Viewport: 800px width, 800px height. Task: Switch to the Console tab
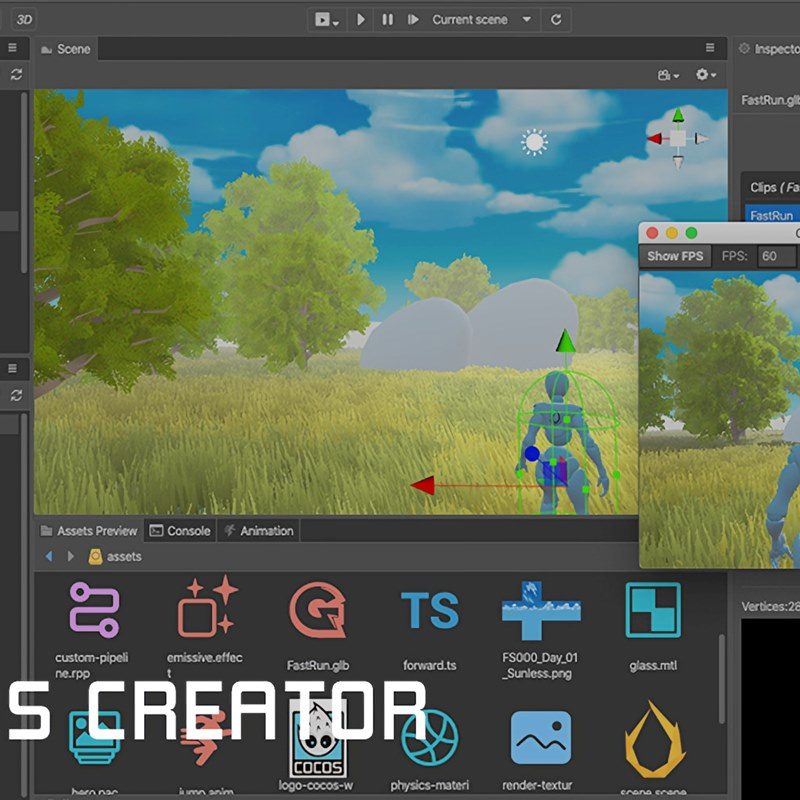click(x=180, y=531)
